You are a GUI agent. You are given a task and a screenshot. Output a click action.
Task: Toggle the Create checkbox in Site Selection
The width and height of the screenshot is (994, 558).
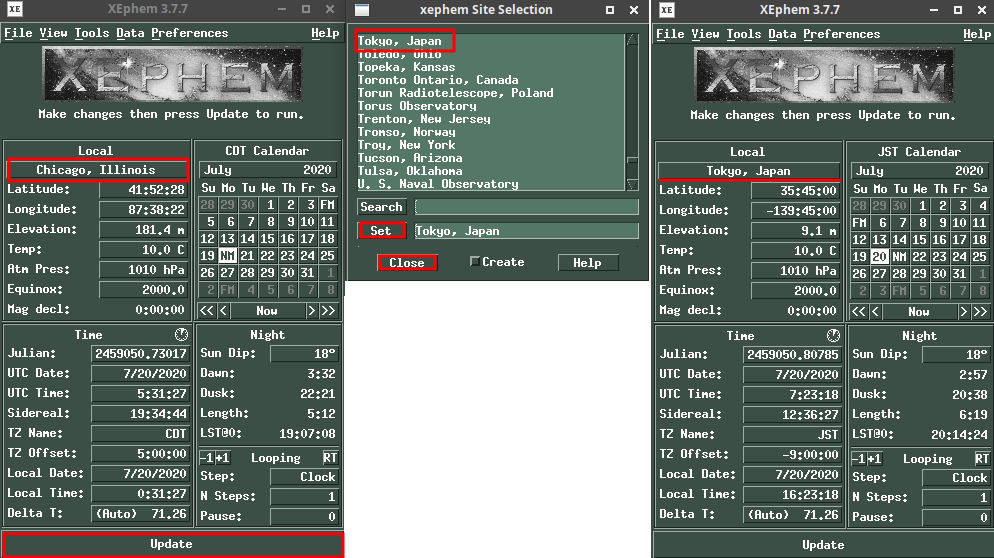tap(474, 261)
